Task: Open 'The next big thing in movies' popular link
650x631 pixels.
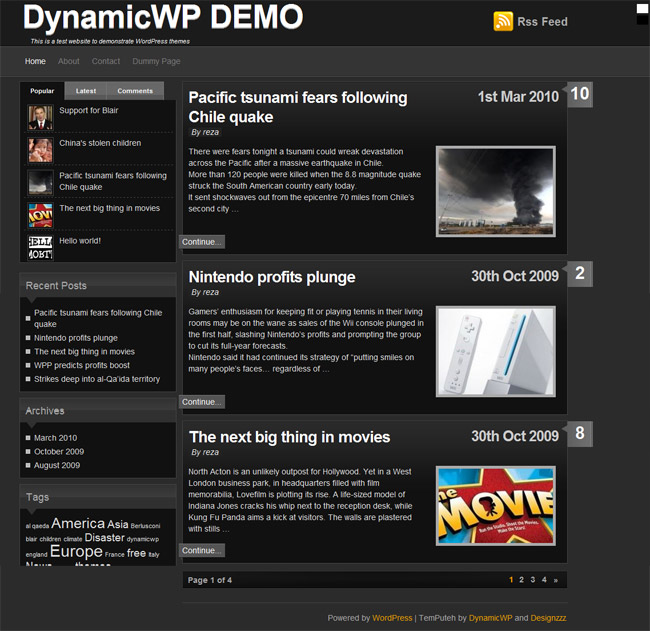Action: [109, 208]
